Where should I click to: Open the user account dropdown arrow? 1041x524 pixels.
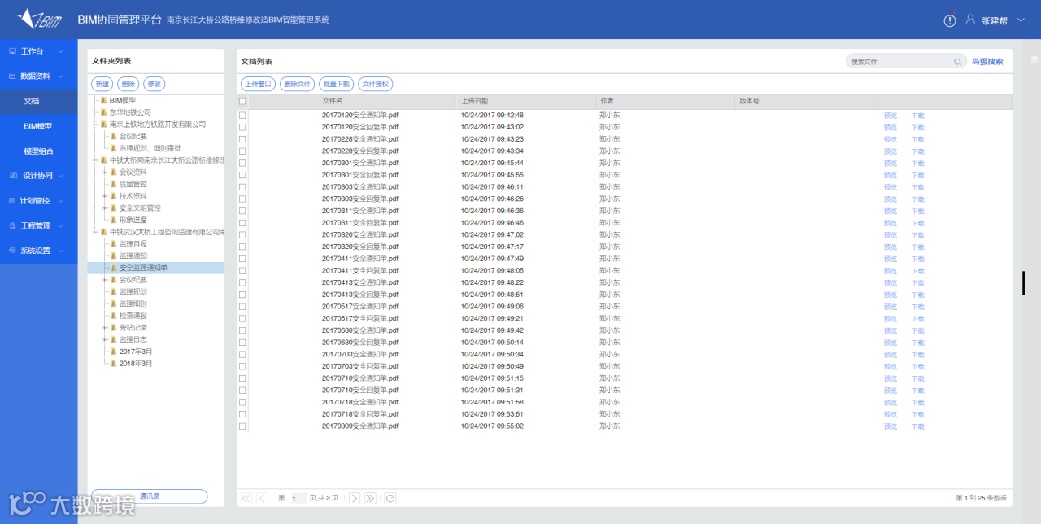pos(1021,21)
